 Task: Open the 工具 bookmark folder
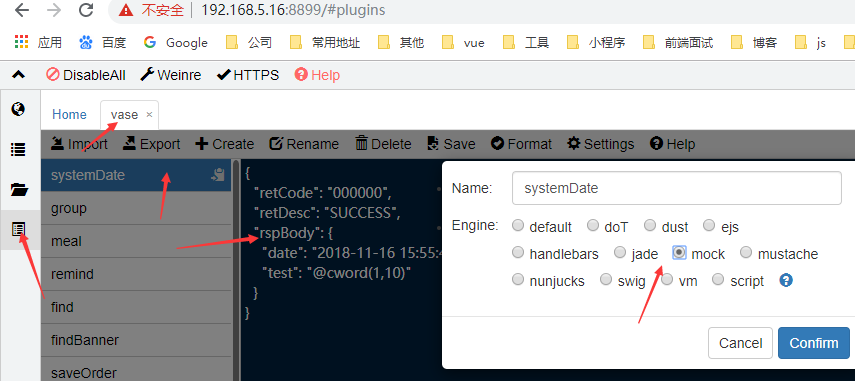[526, 43]
